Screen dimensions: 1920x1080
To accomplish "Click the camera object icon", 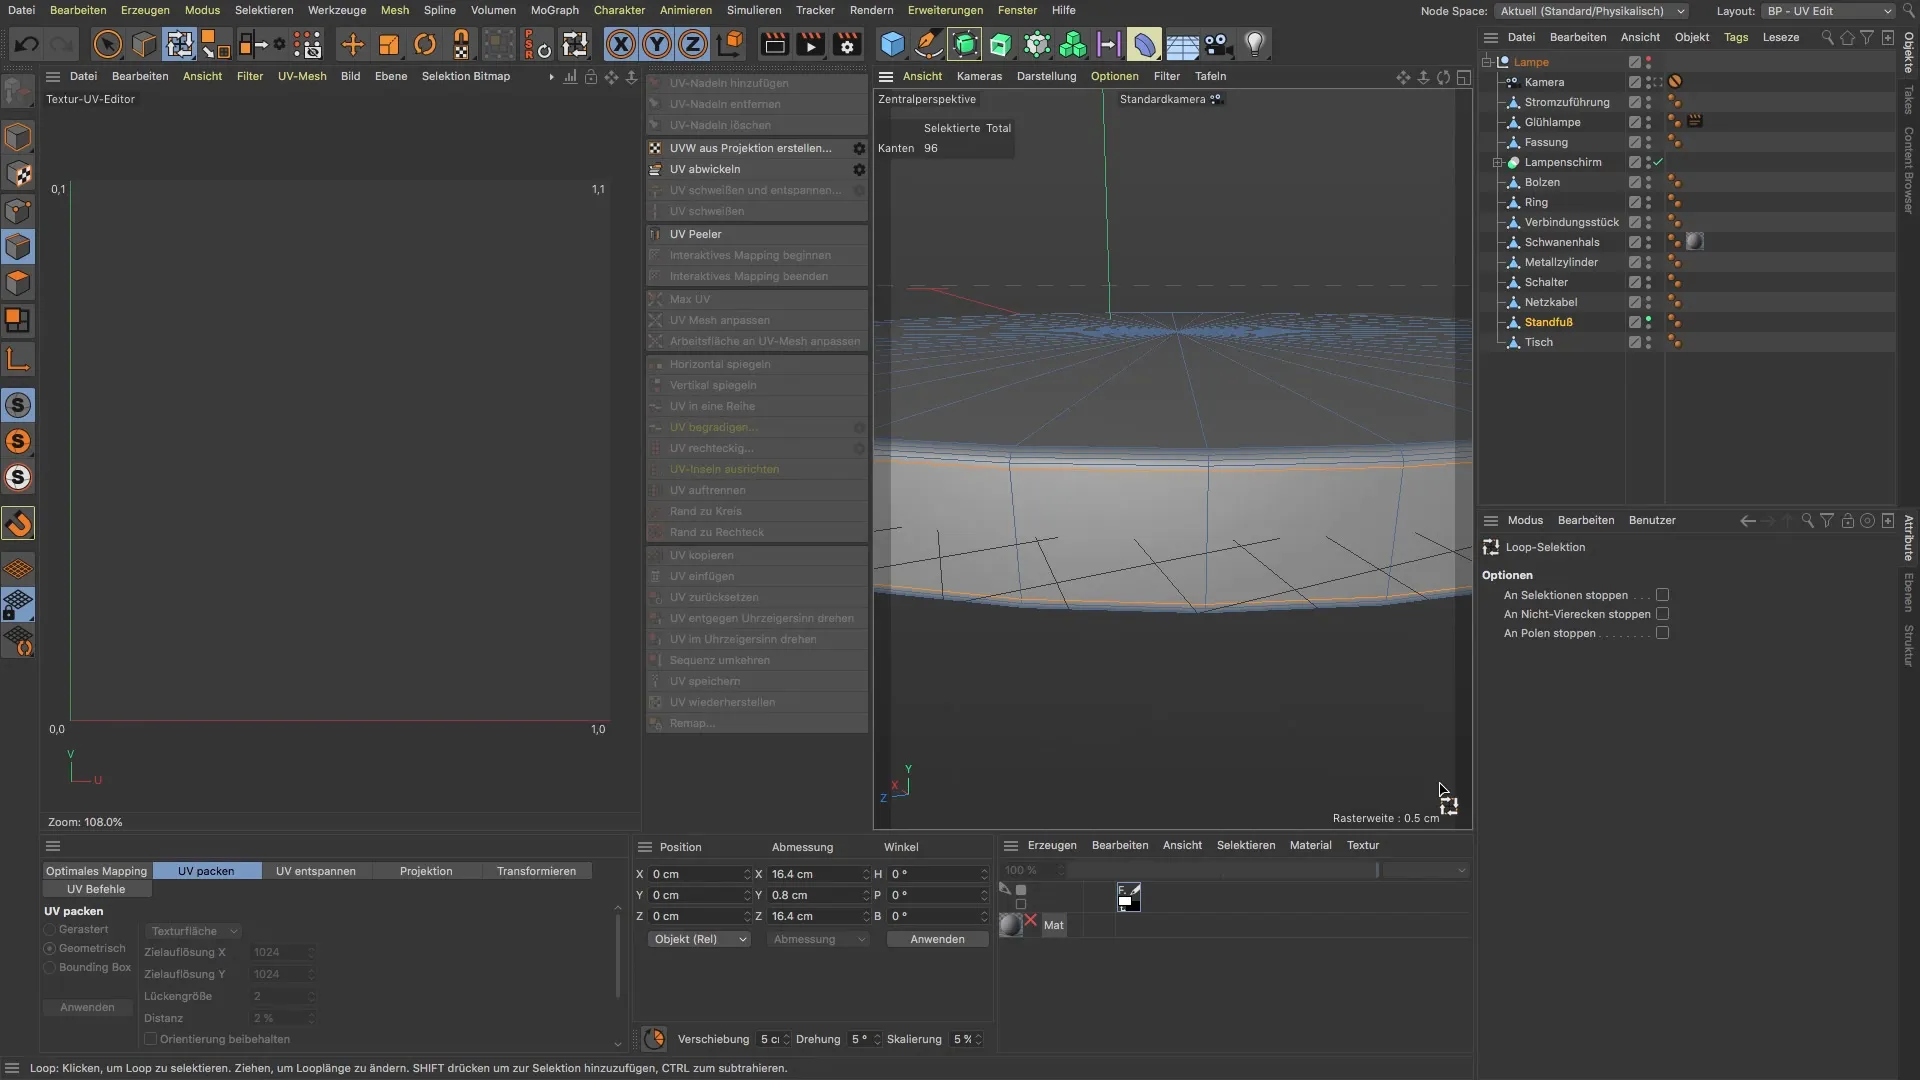I will tap(1217, 45).
